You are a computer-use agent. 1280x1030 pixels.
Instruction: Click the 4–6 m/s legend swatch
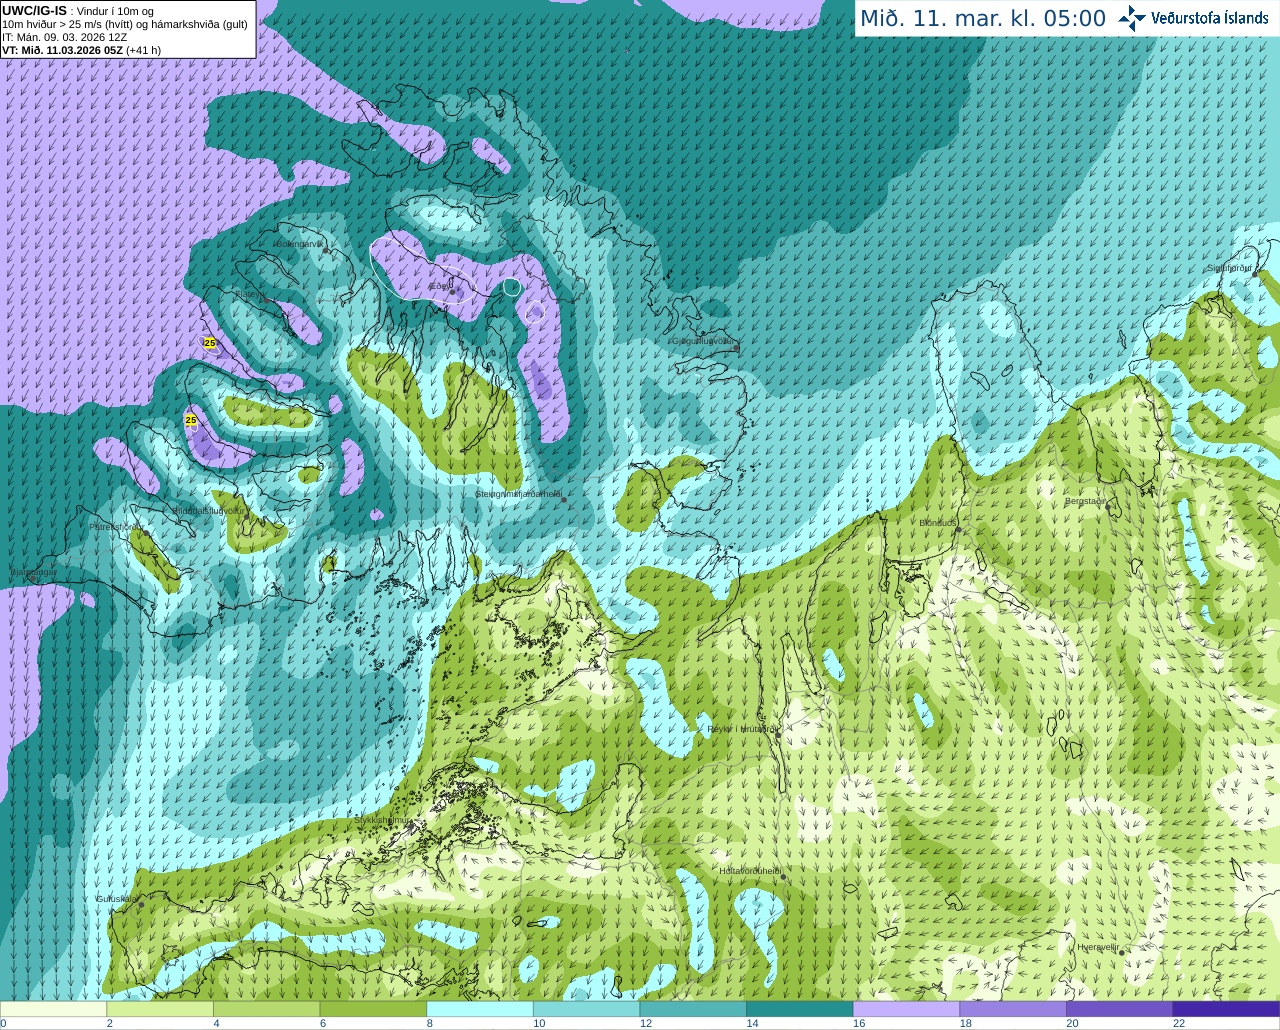pos(266,1009)
